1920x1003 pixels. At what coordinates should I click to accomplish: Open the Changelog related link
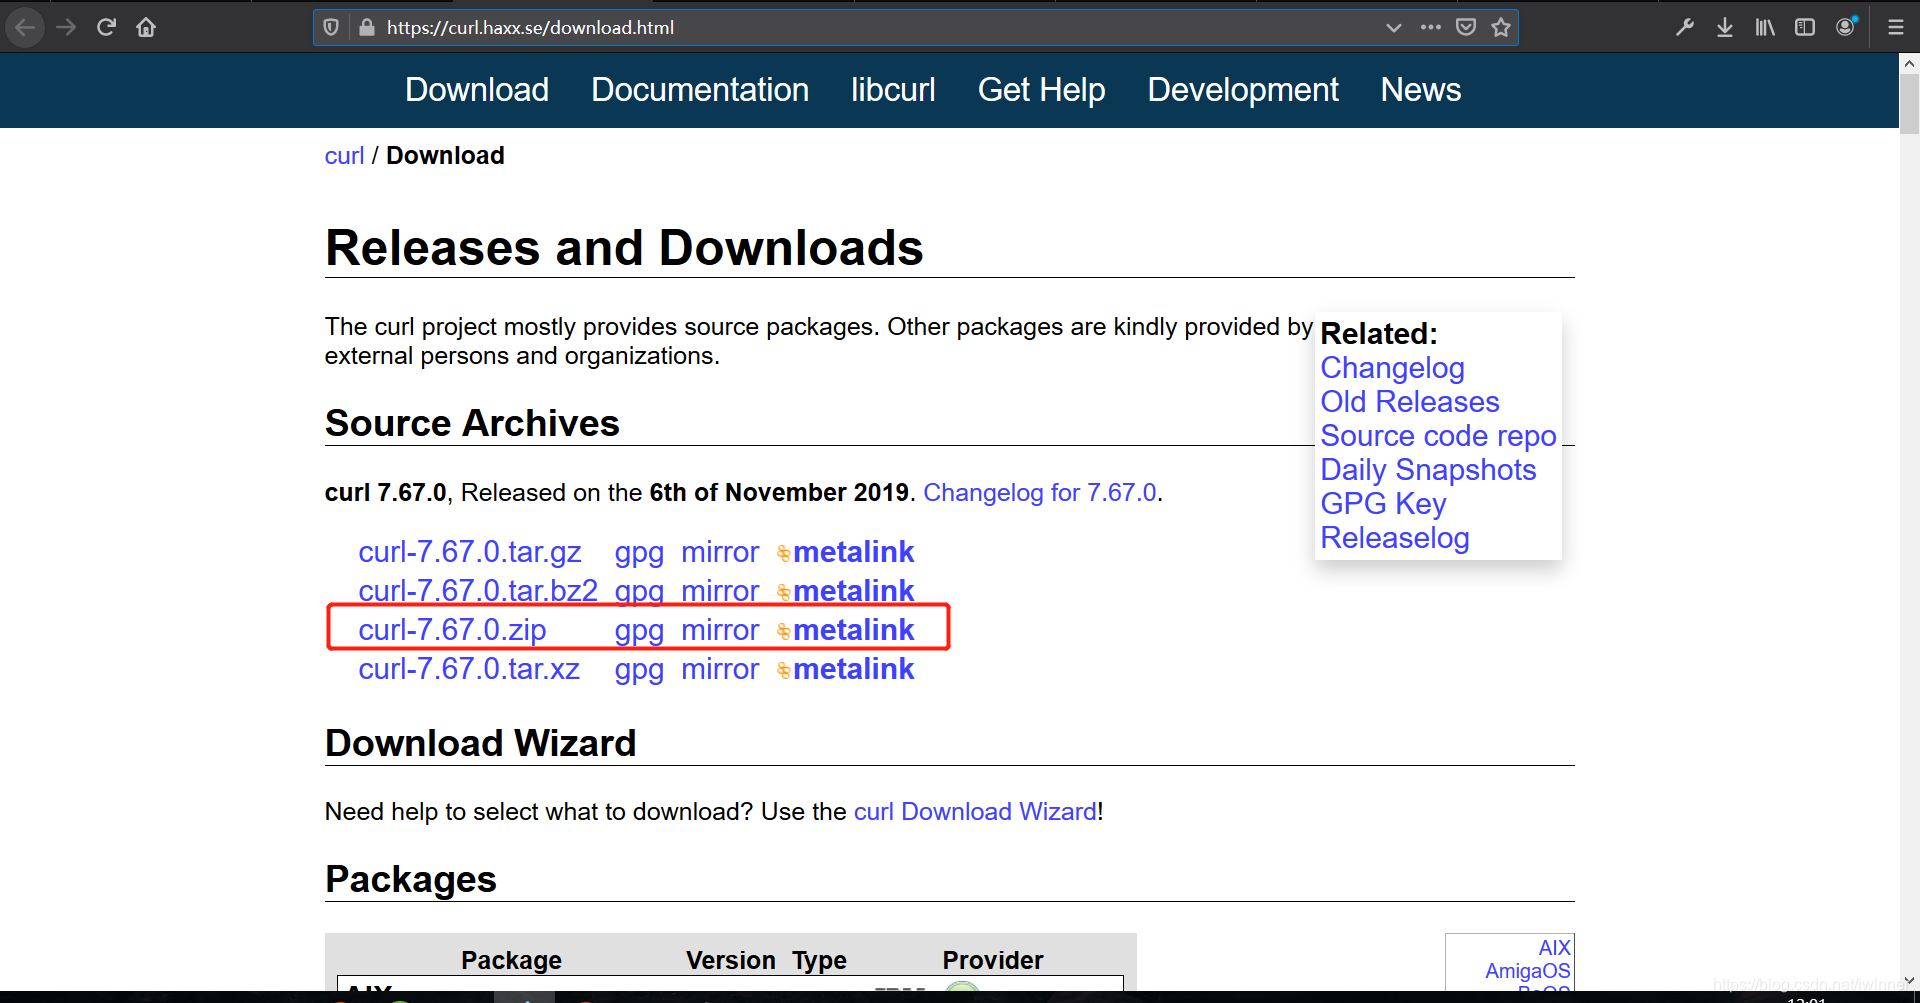(x=1392, y=368)
